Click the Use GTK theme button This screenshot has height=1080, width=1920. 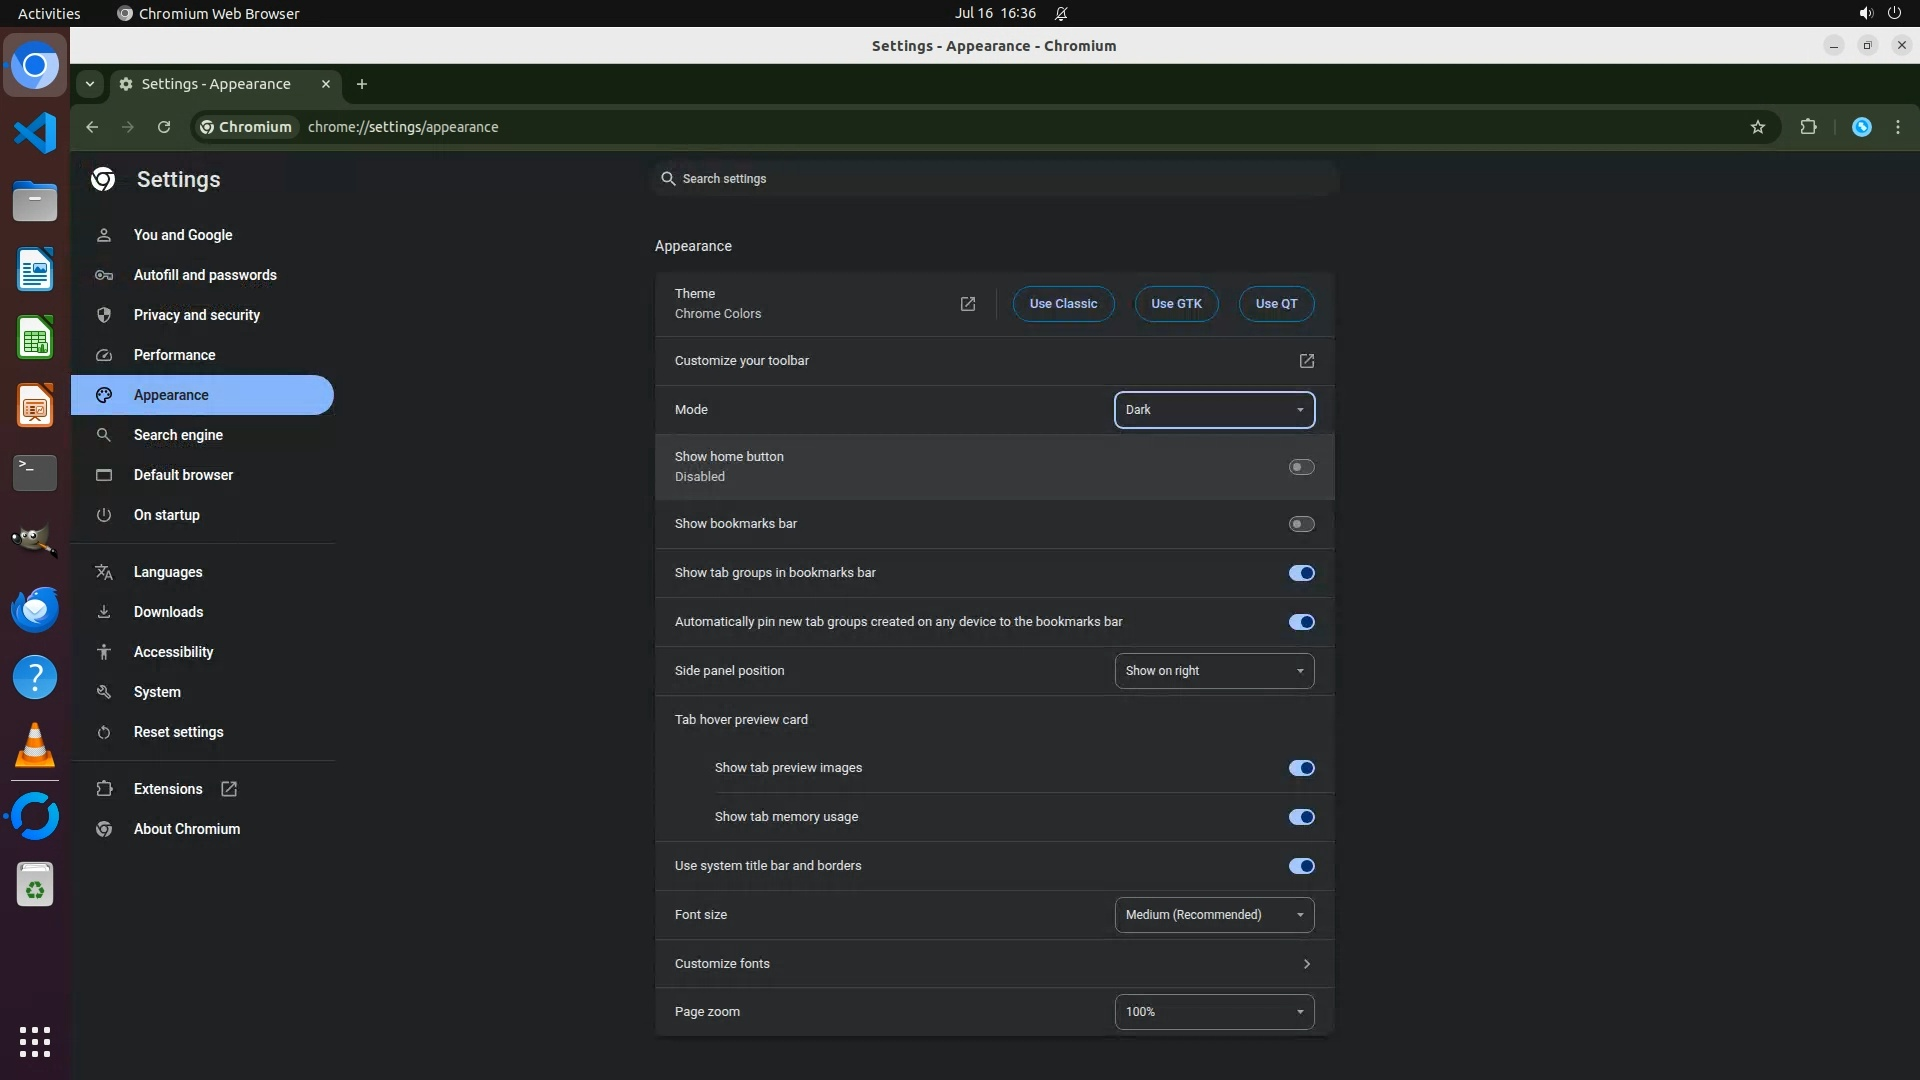(x=1176, y=304)
